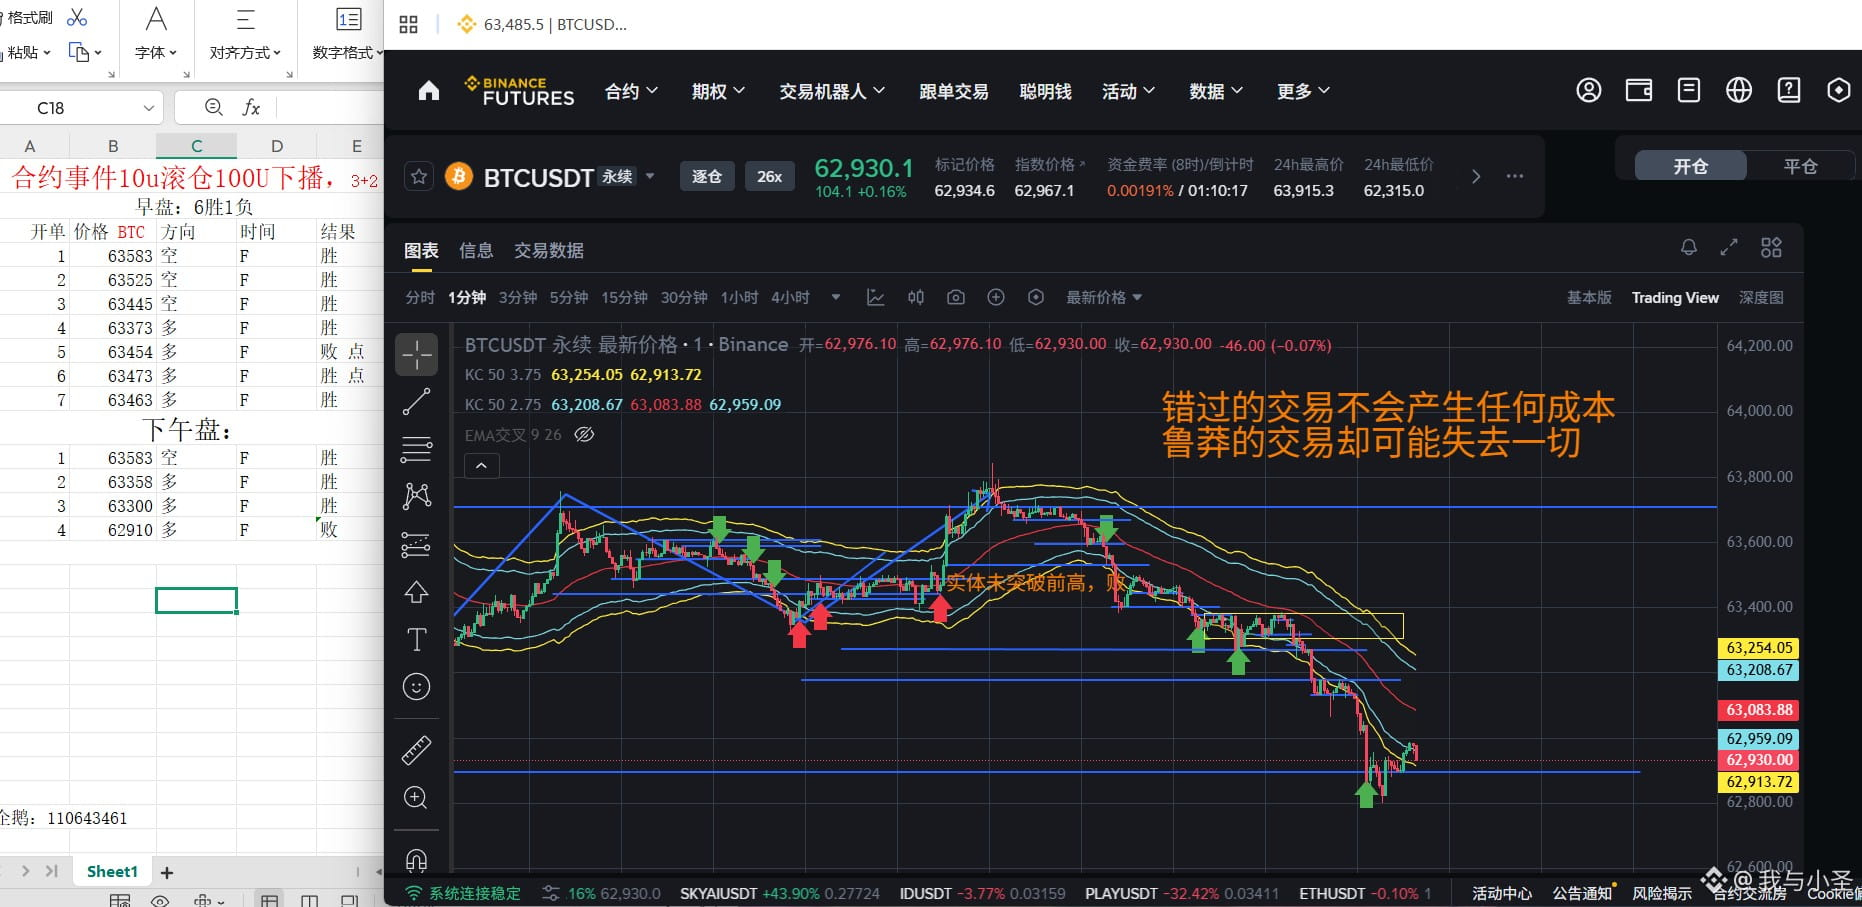
Task: Expand the 合约 futures menu
Action: point(631,91)
